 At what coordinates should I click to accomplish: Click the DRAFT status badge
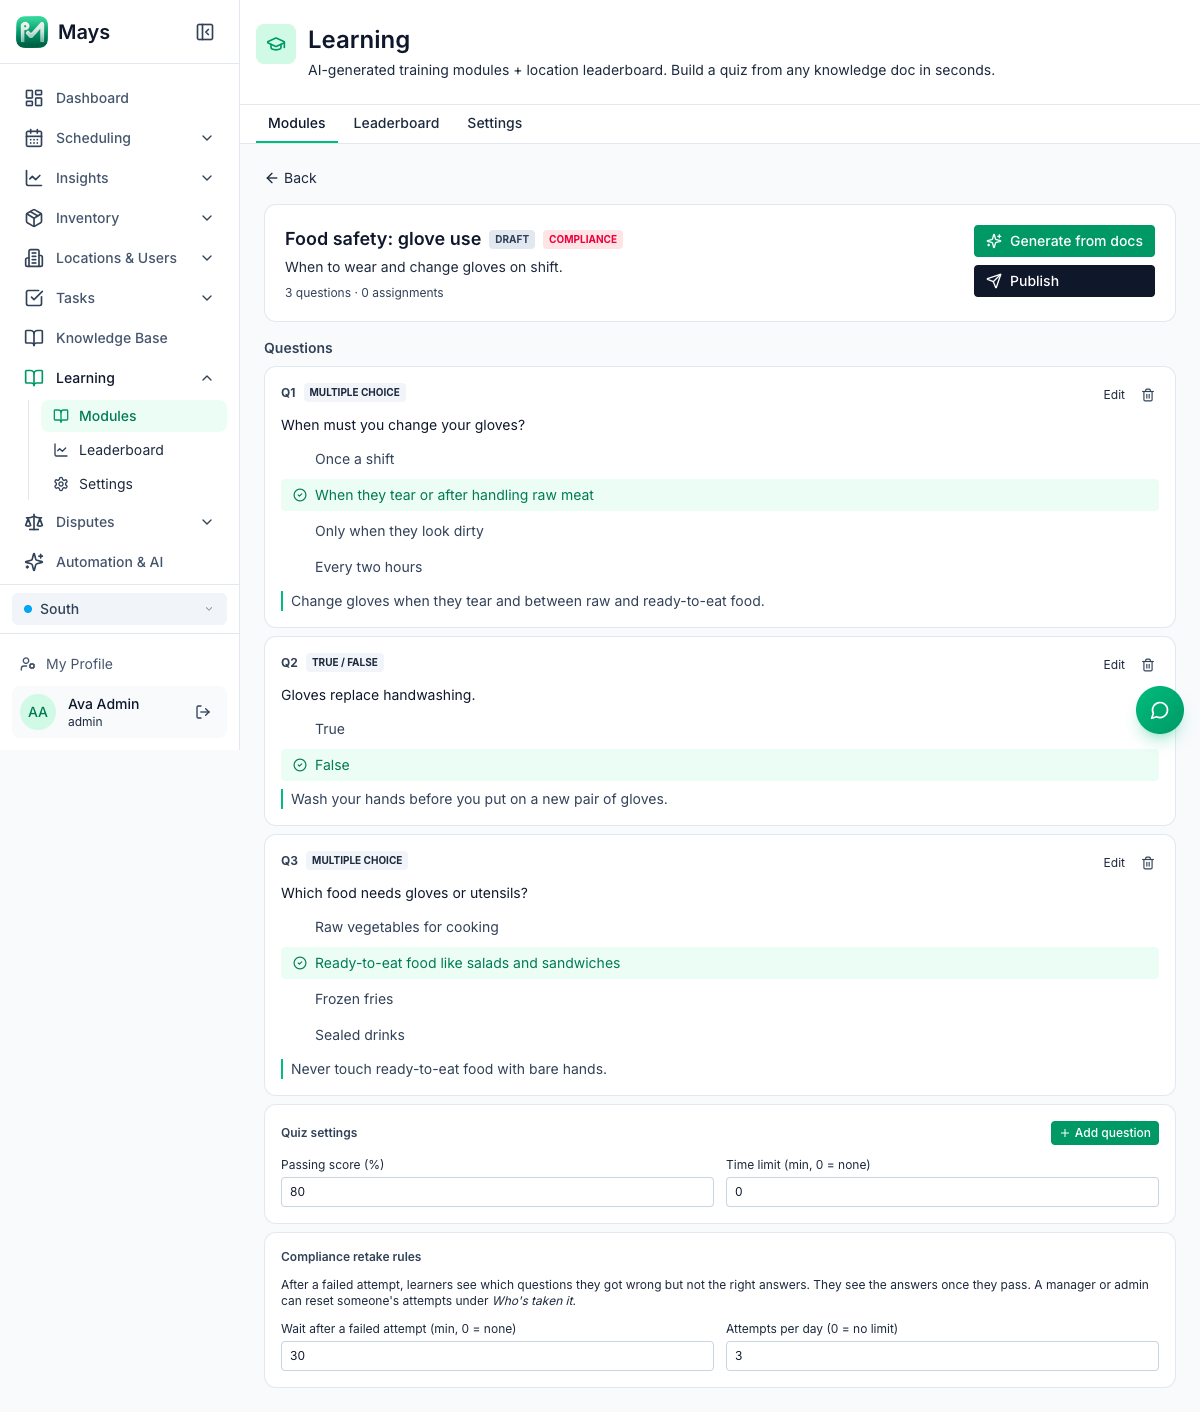[512, 239]
